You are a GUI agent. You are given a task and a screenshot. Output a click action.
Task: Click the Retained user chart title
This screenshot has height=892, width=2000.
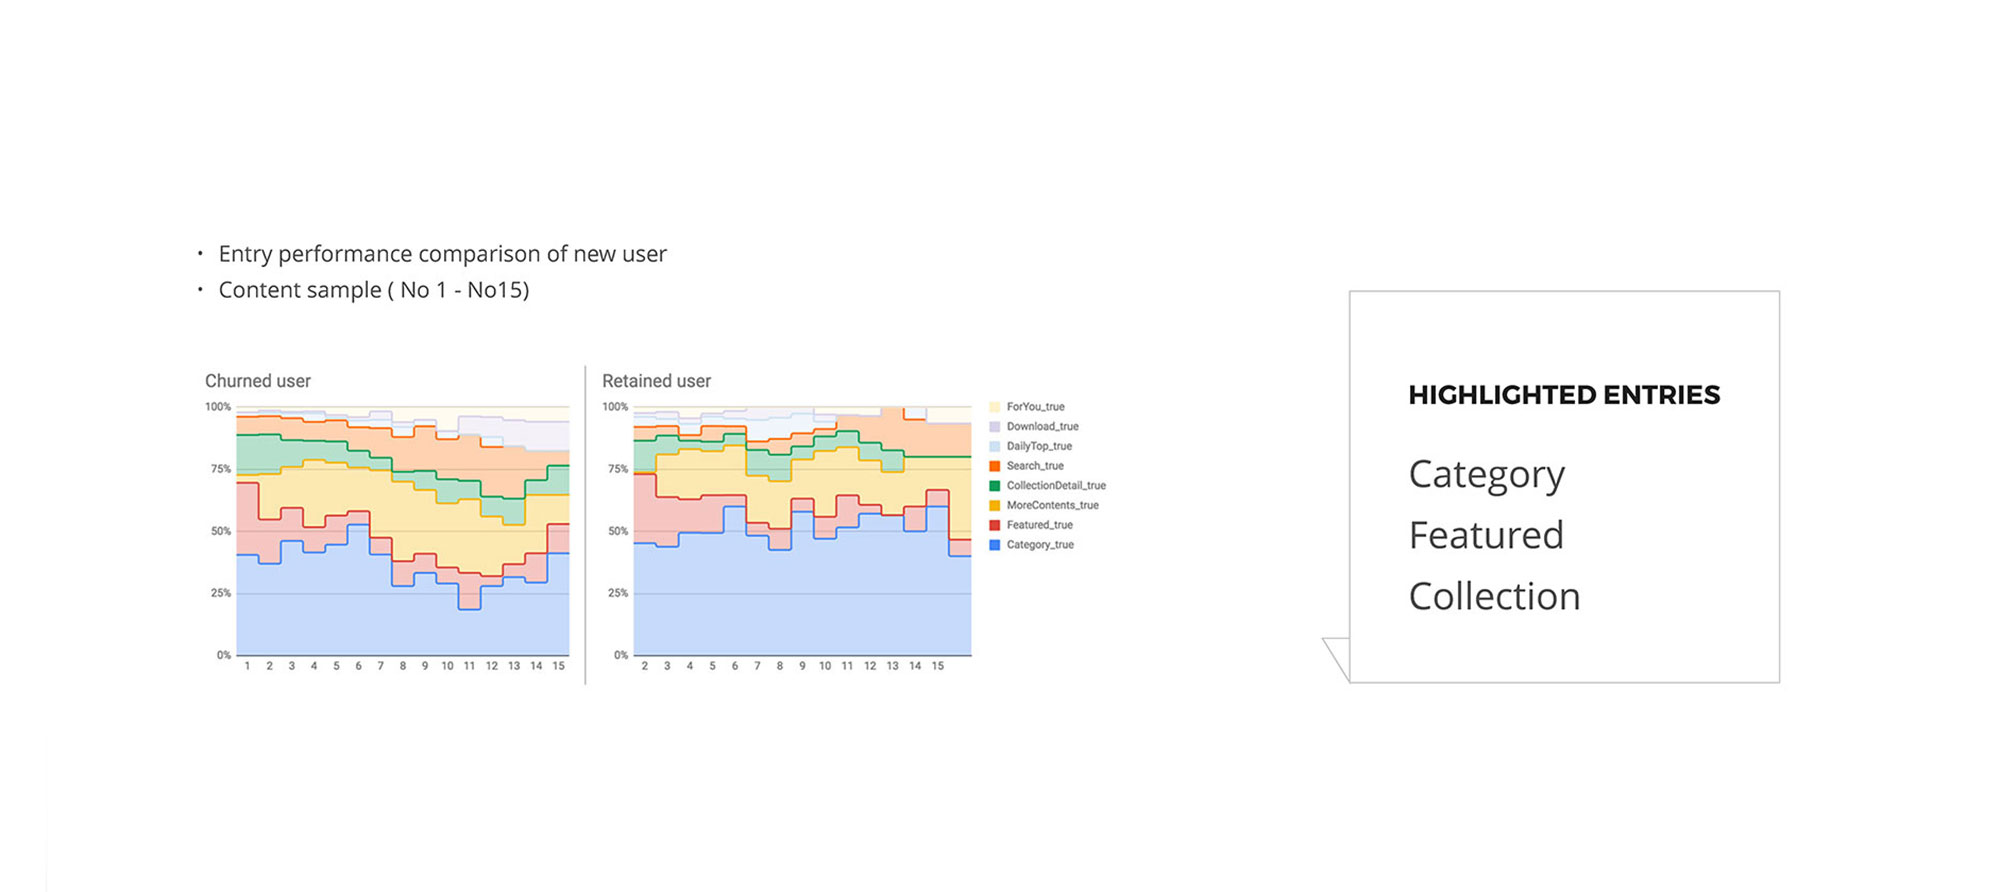tap(656, 381)
